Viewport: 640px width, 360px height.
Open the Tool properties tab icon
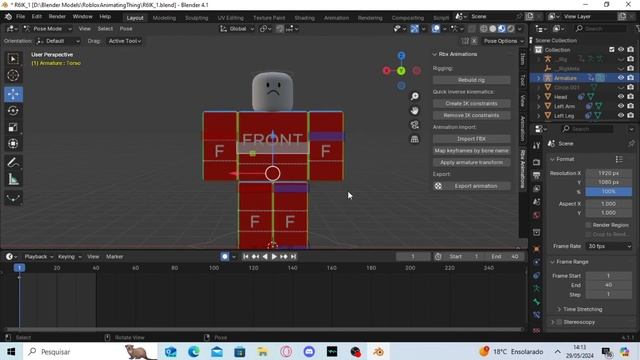pyautogui.click(x=537, y=146)
